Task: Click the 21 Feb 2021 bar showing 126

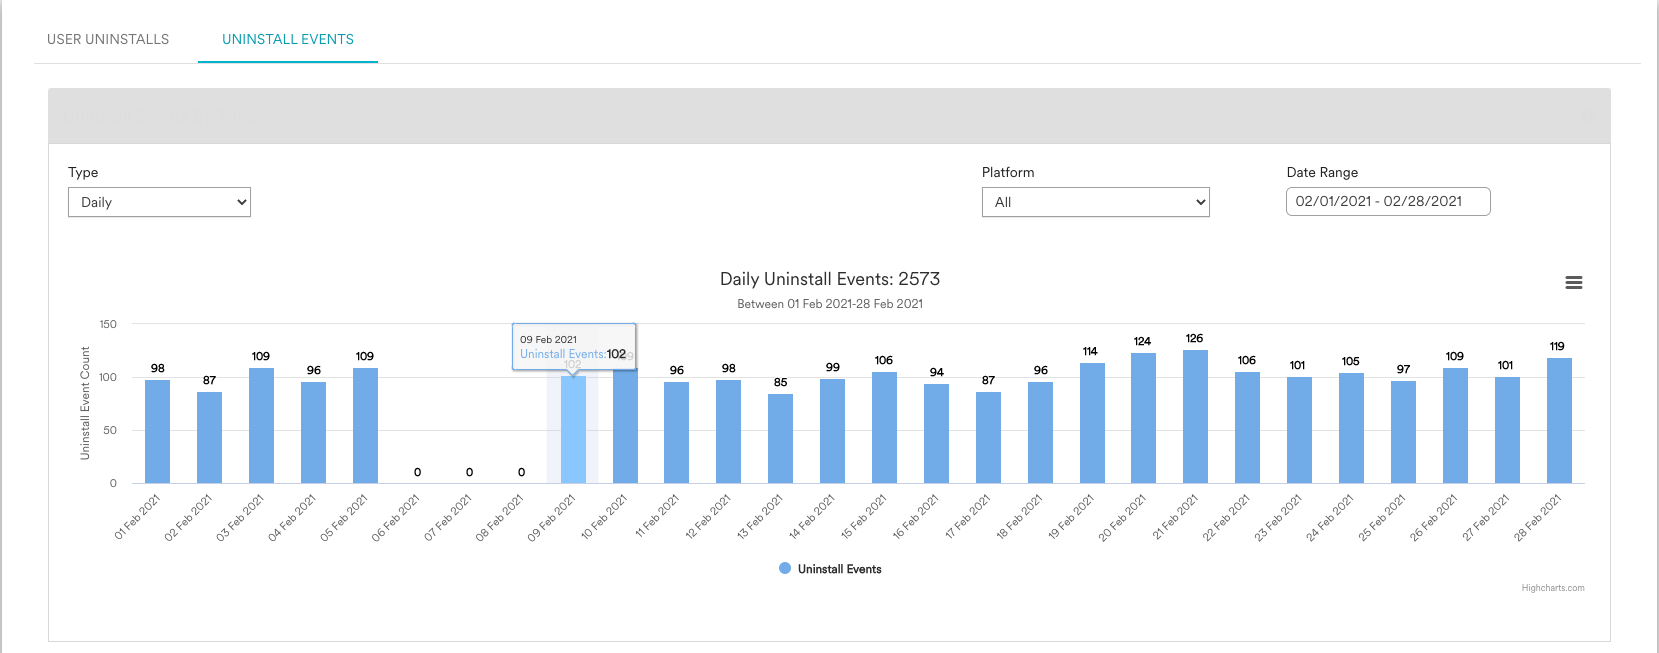Action: 1195,417
